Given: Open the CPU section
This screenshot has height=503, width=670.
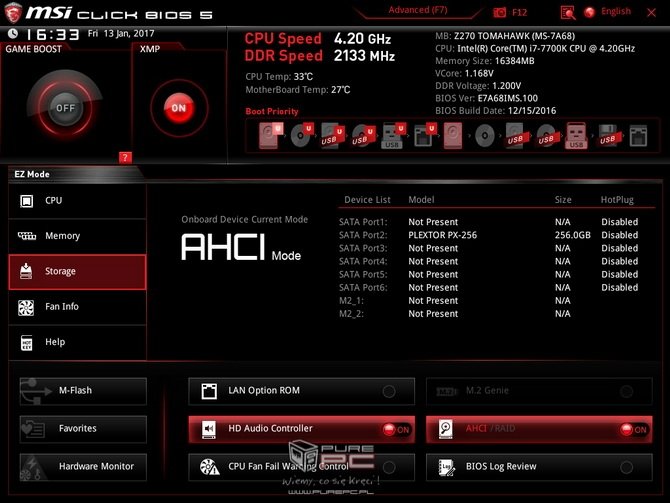Looking at the screenshot, I should 77,201.
